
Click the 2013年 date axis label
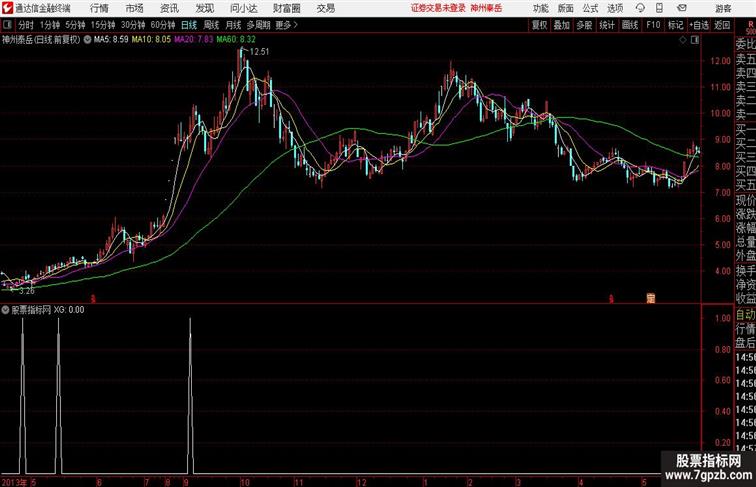[x=14, y=482]
